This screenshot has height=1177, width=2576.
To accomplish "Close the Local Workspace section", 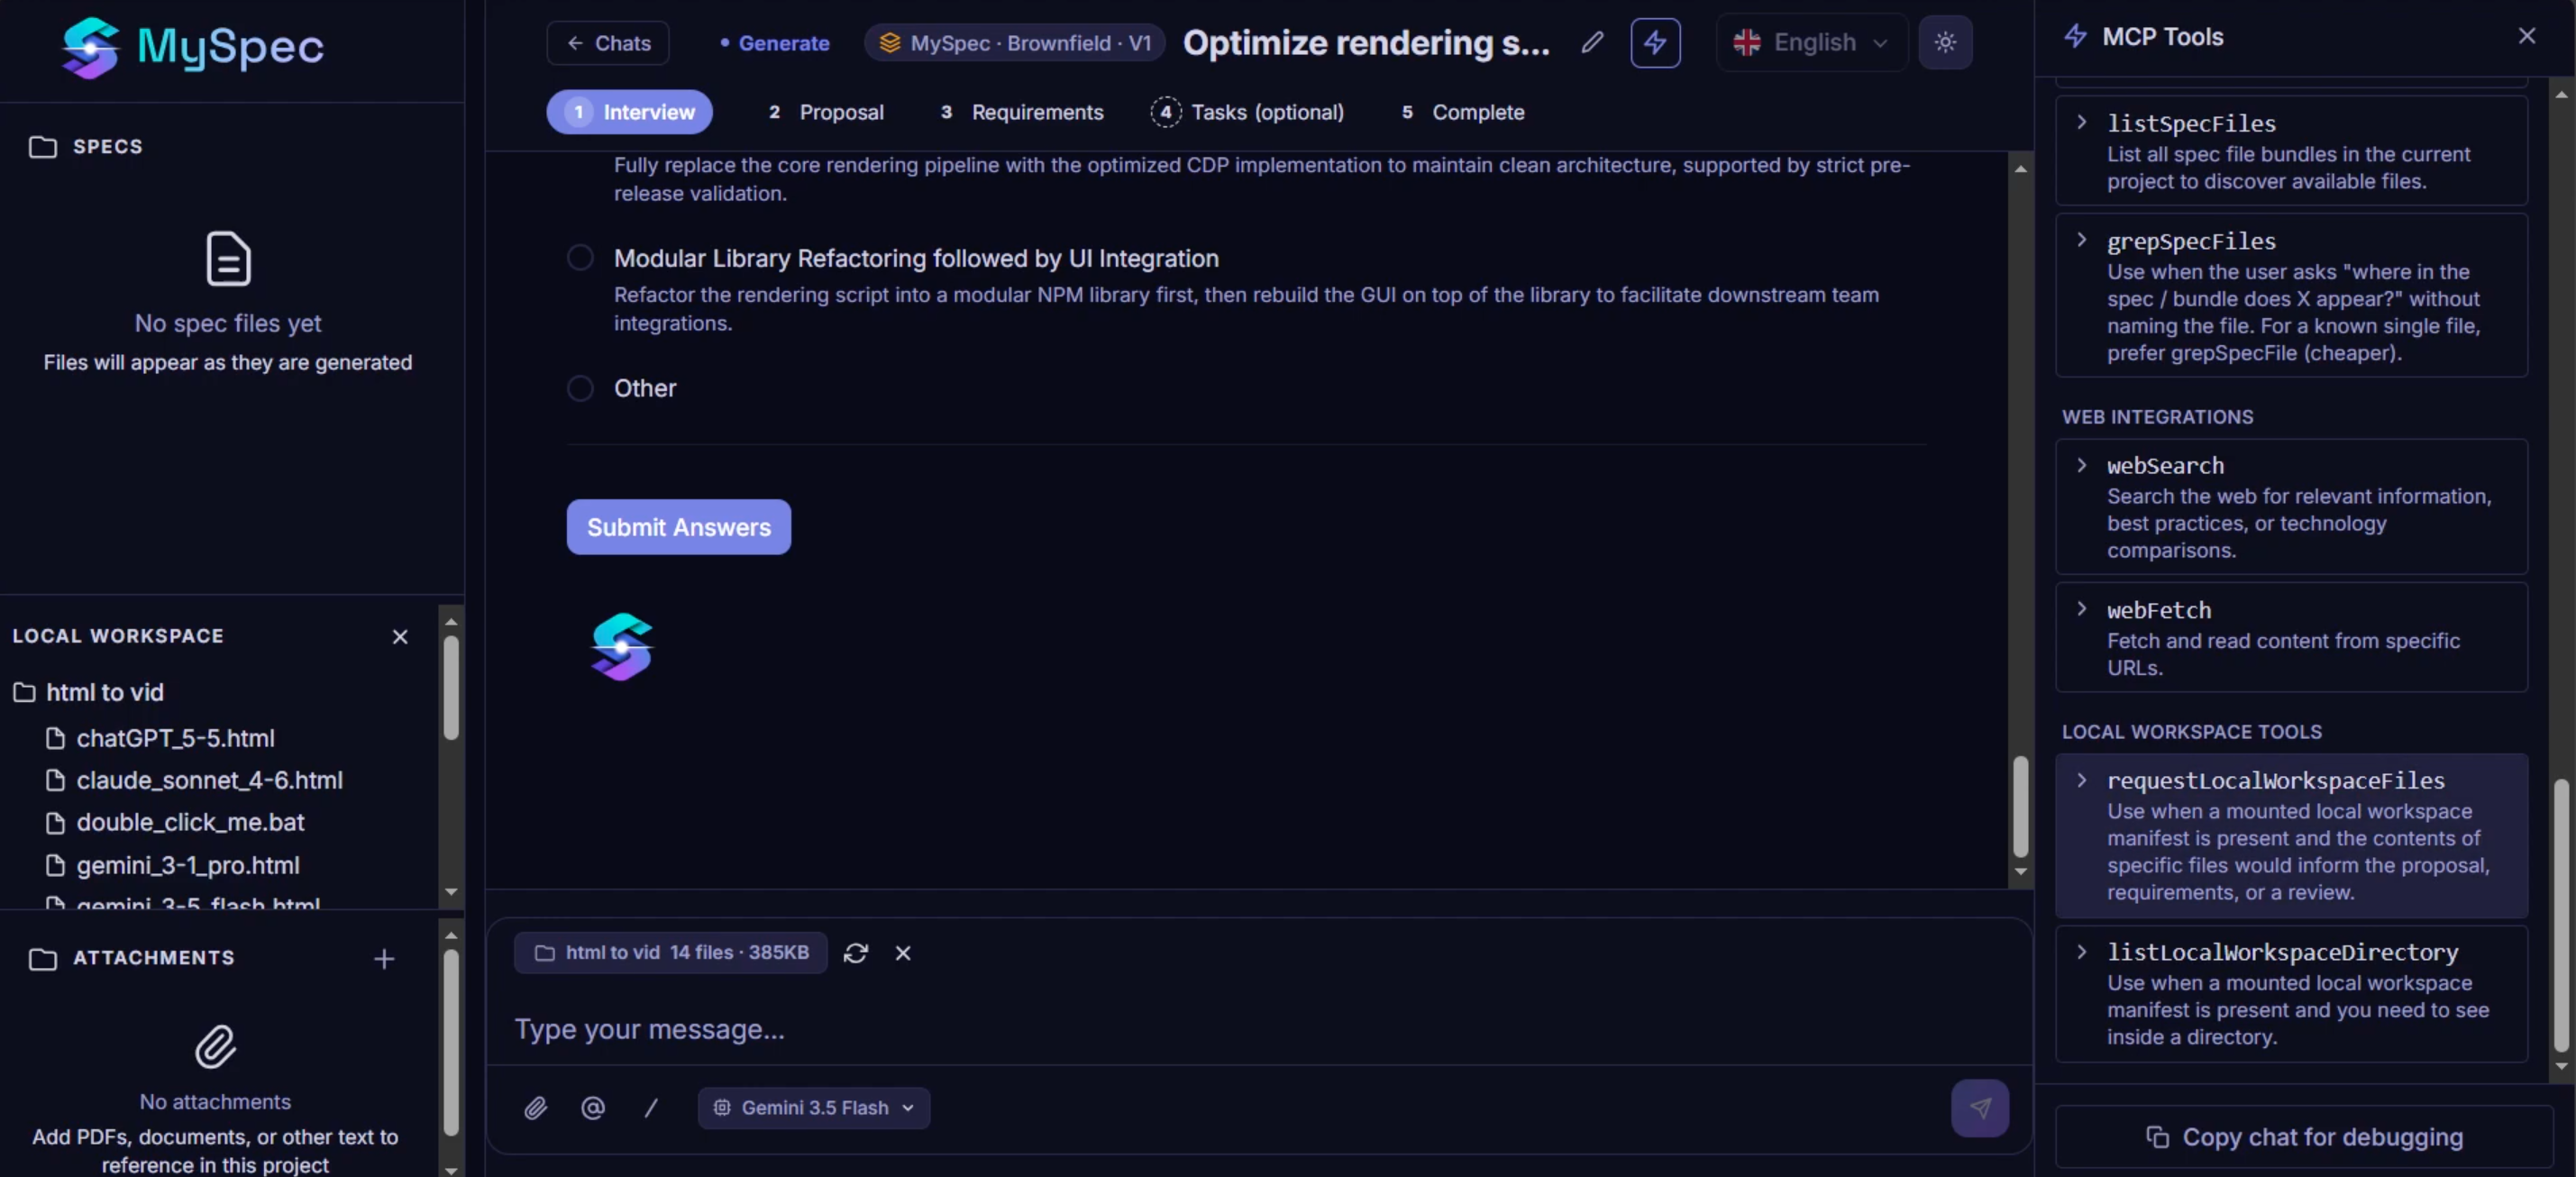I will 400,637.
